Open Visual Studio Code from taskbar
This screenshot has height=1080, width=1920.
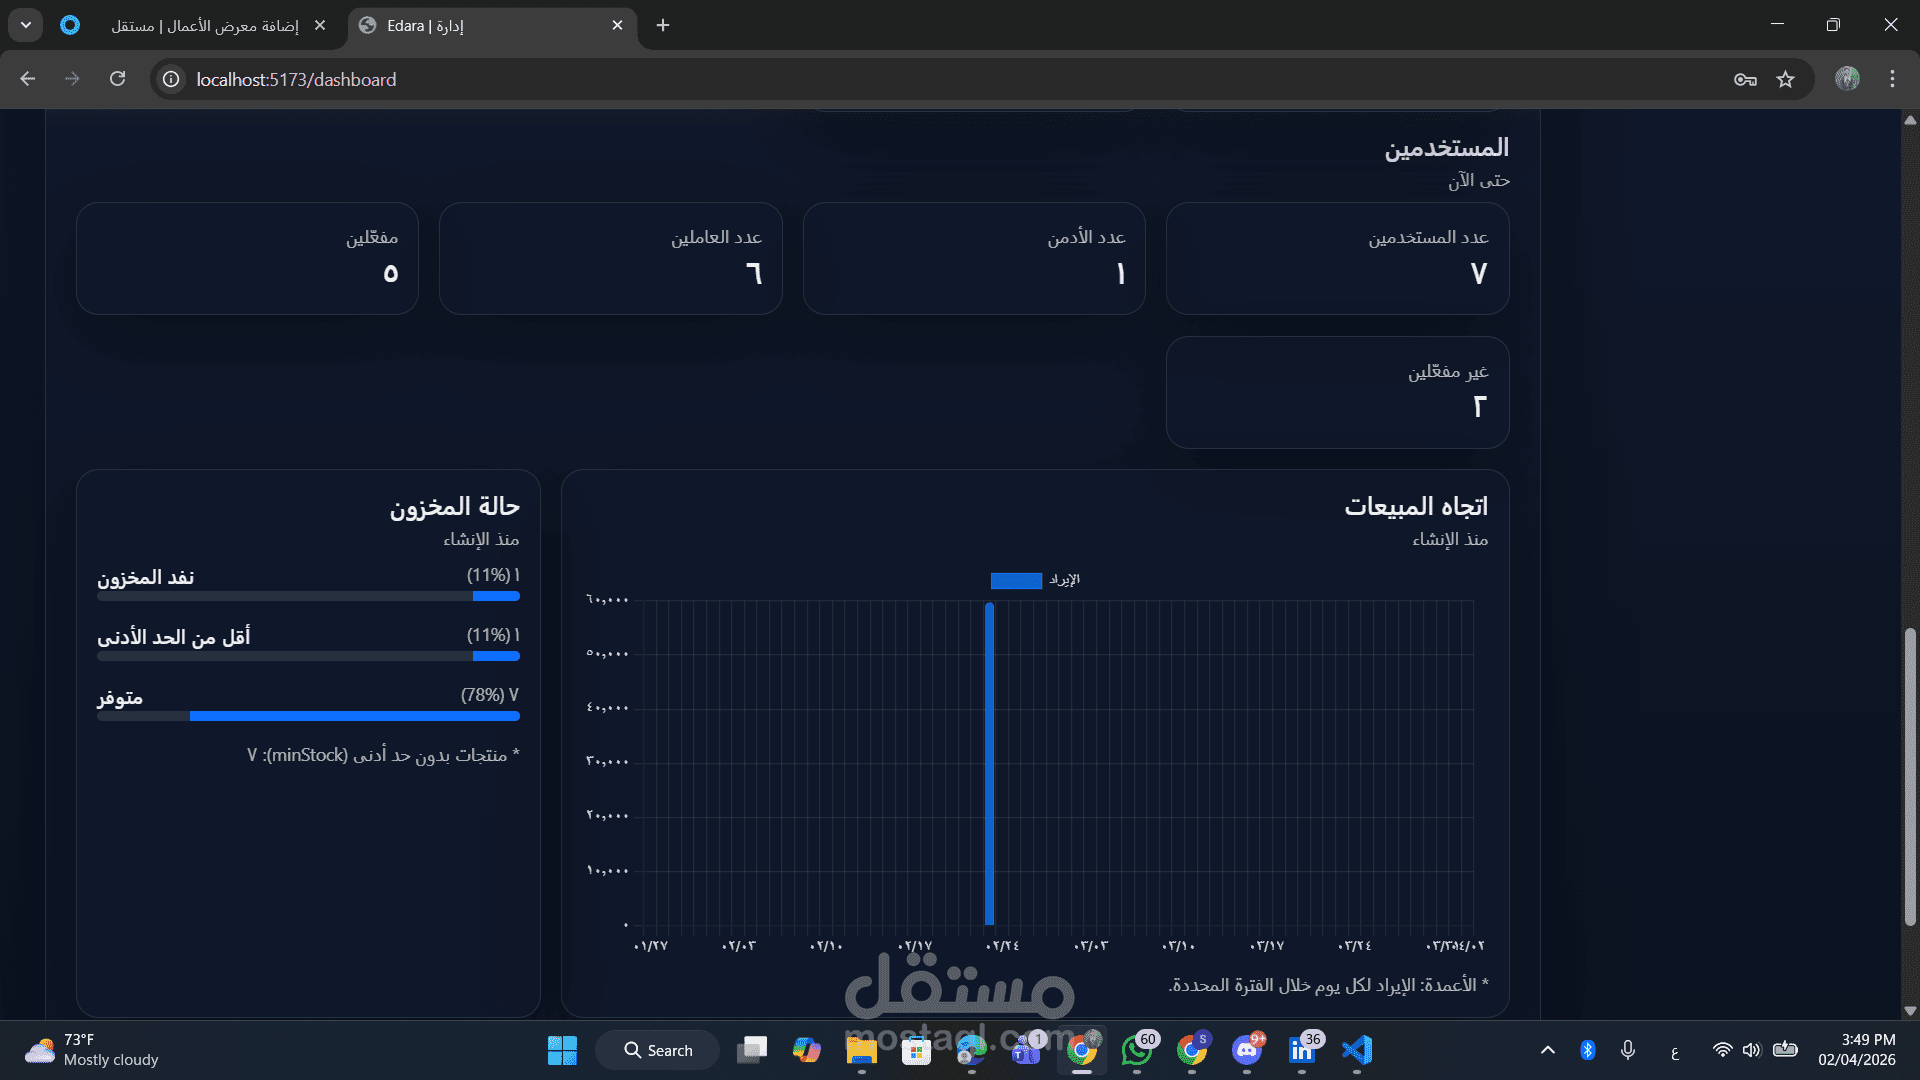(x=1356, y=1050)
